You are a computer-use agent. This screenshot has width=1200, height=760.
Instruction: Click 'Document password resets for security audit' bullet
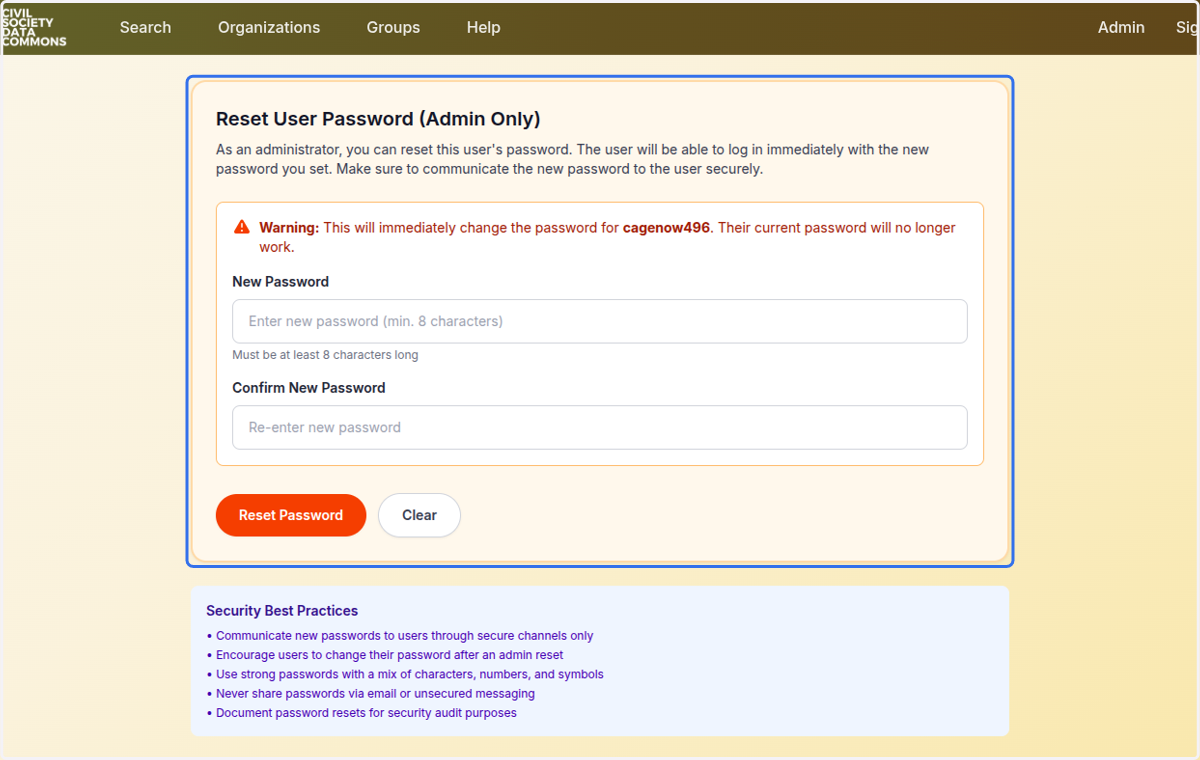(x=362, y=713)
